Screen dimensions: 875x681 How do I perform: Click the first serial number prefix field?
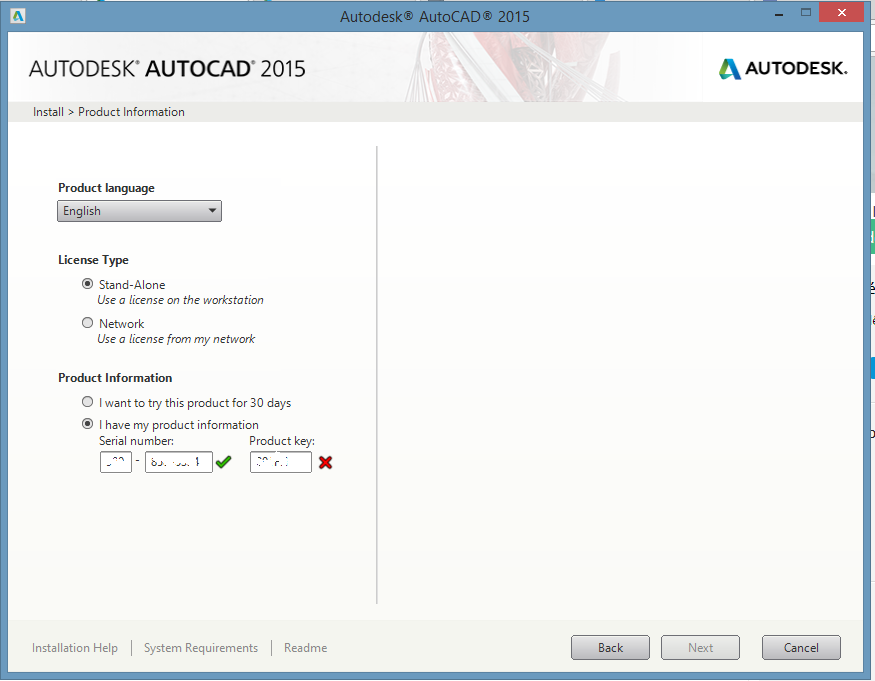116,462
